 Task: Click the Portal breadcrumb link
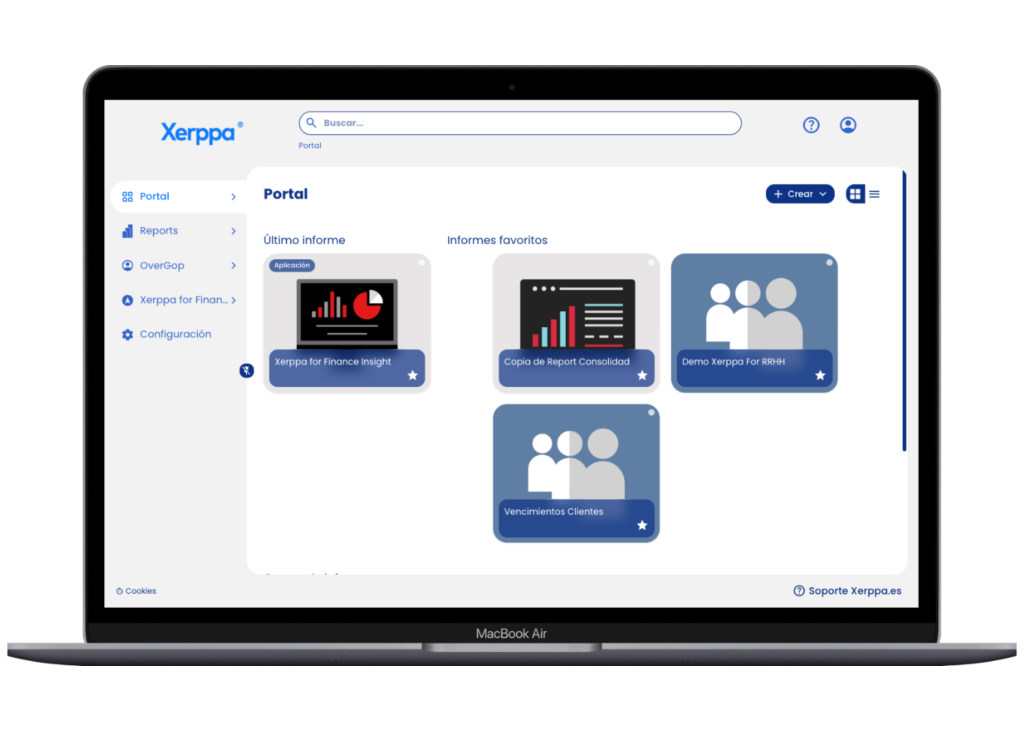[310, 146]
